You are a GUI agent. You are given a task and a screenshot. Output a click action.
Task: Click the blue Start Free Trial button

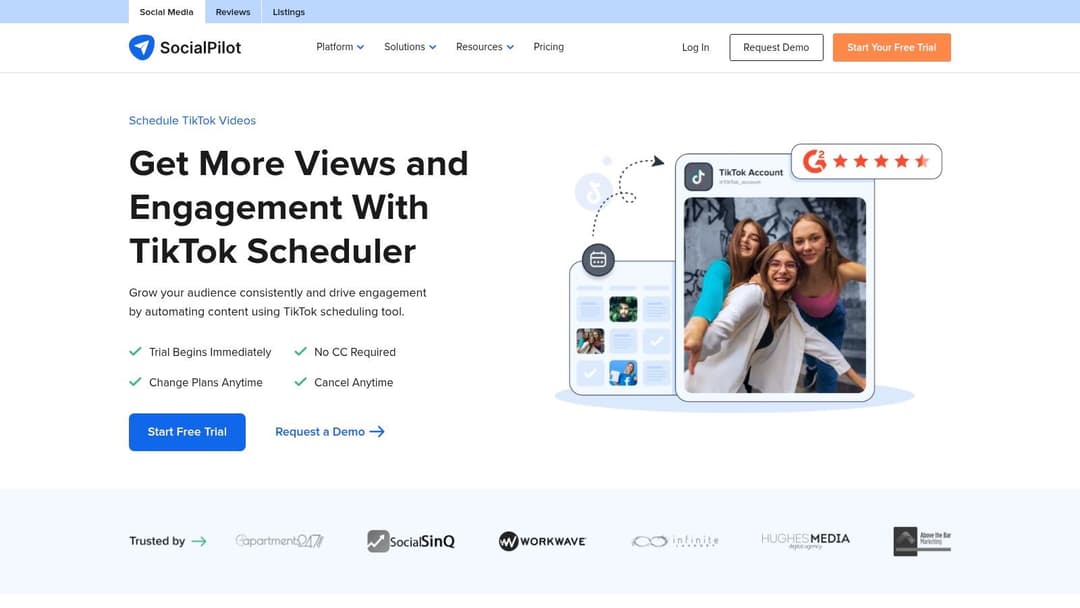coord(187,432)
